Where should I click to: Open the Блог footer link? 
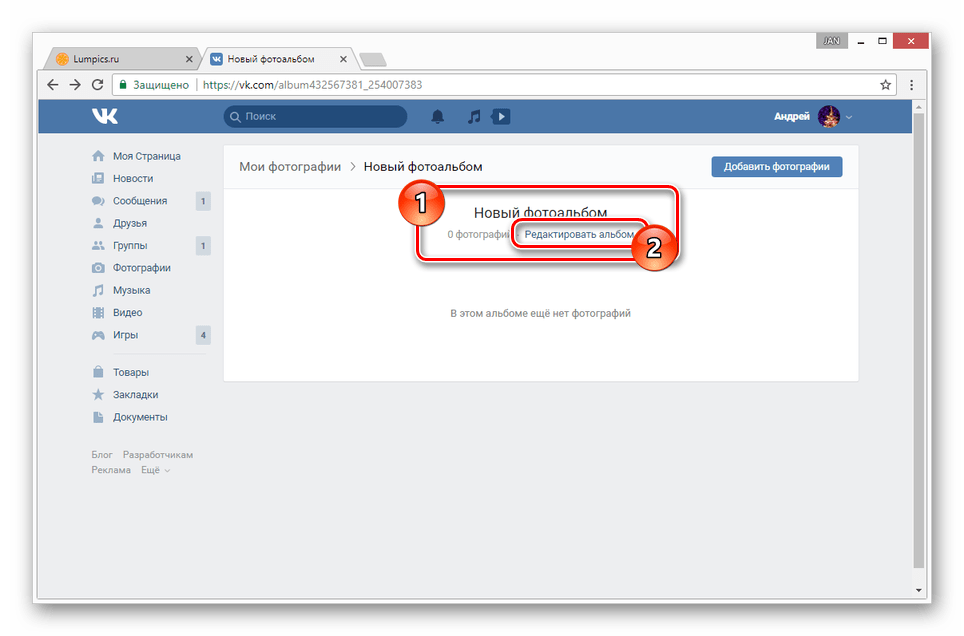[101, 455]
